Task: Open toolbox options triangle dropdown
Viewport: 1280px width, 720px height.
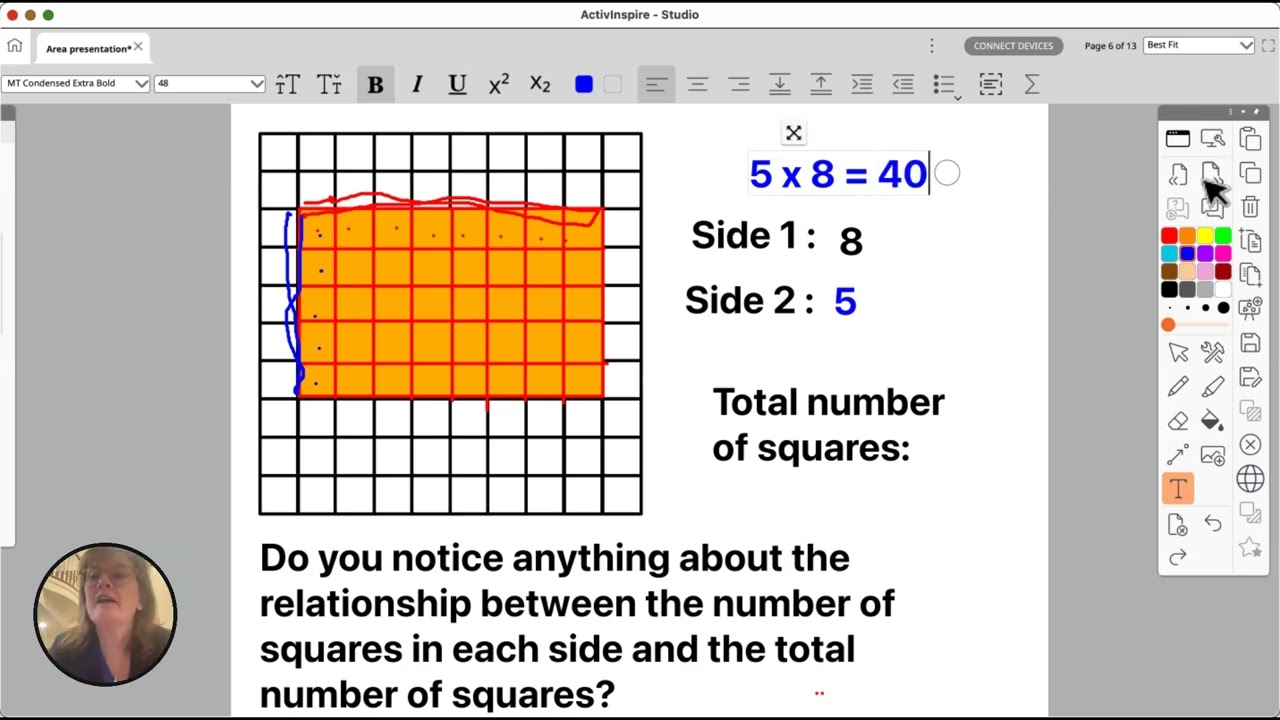Action: [x=1243, y=112]
